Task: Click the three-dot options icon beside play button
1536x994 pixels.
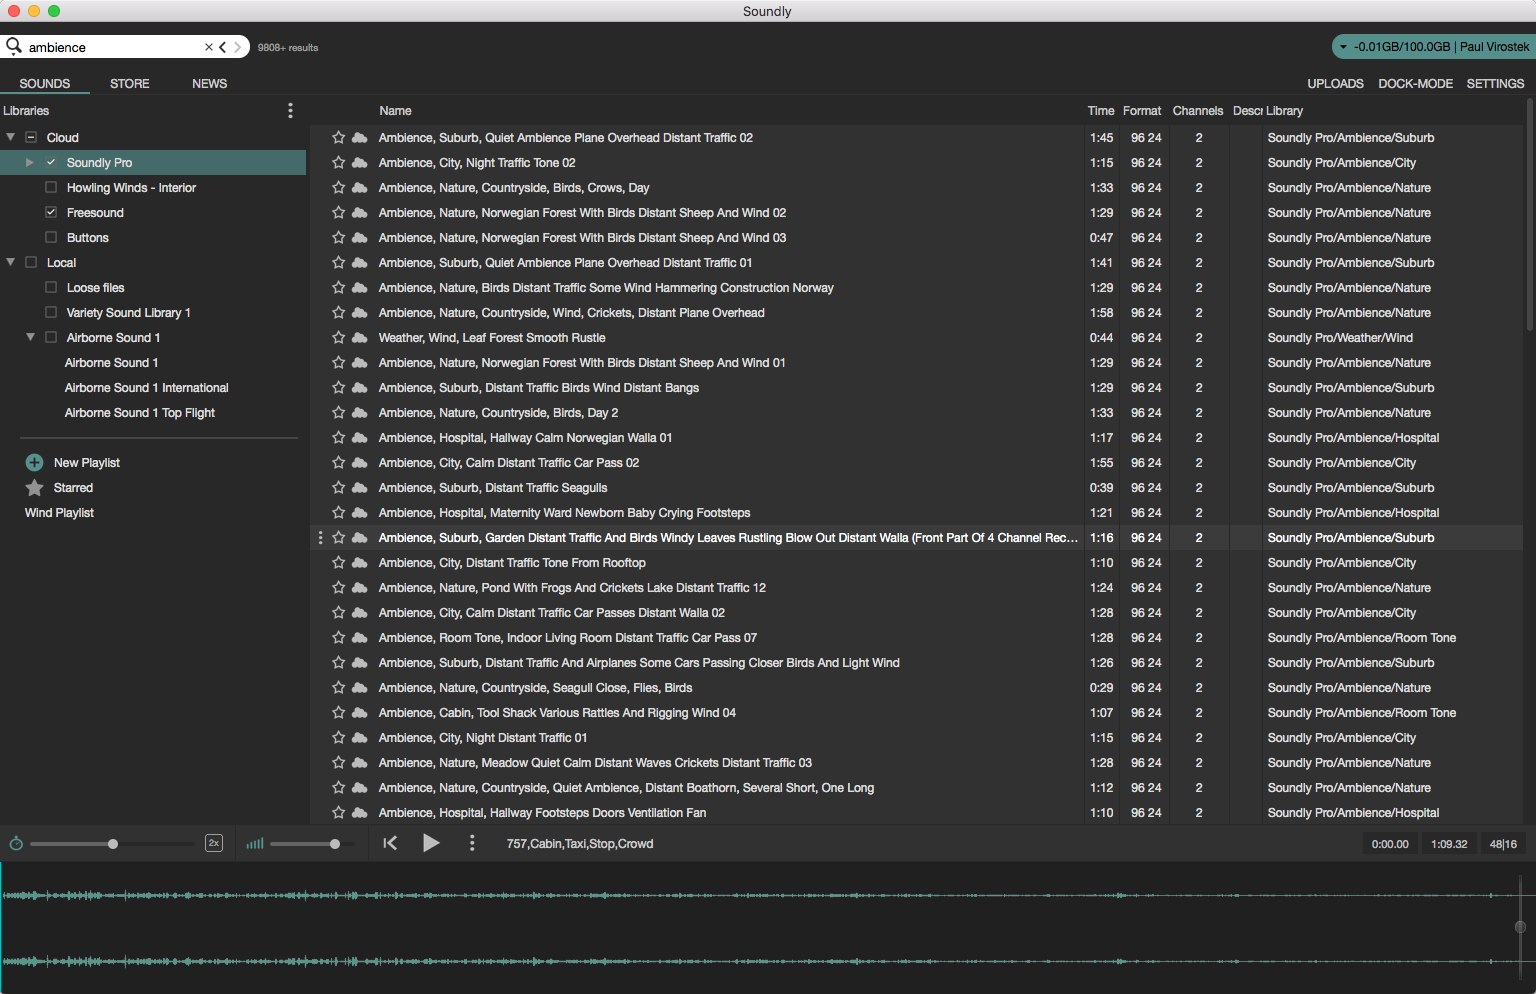Action: pyautogui.click(x=471, y=843)
